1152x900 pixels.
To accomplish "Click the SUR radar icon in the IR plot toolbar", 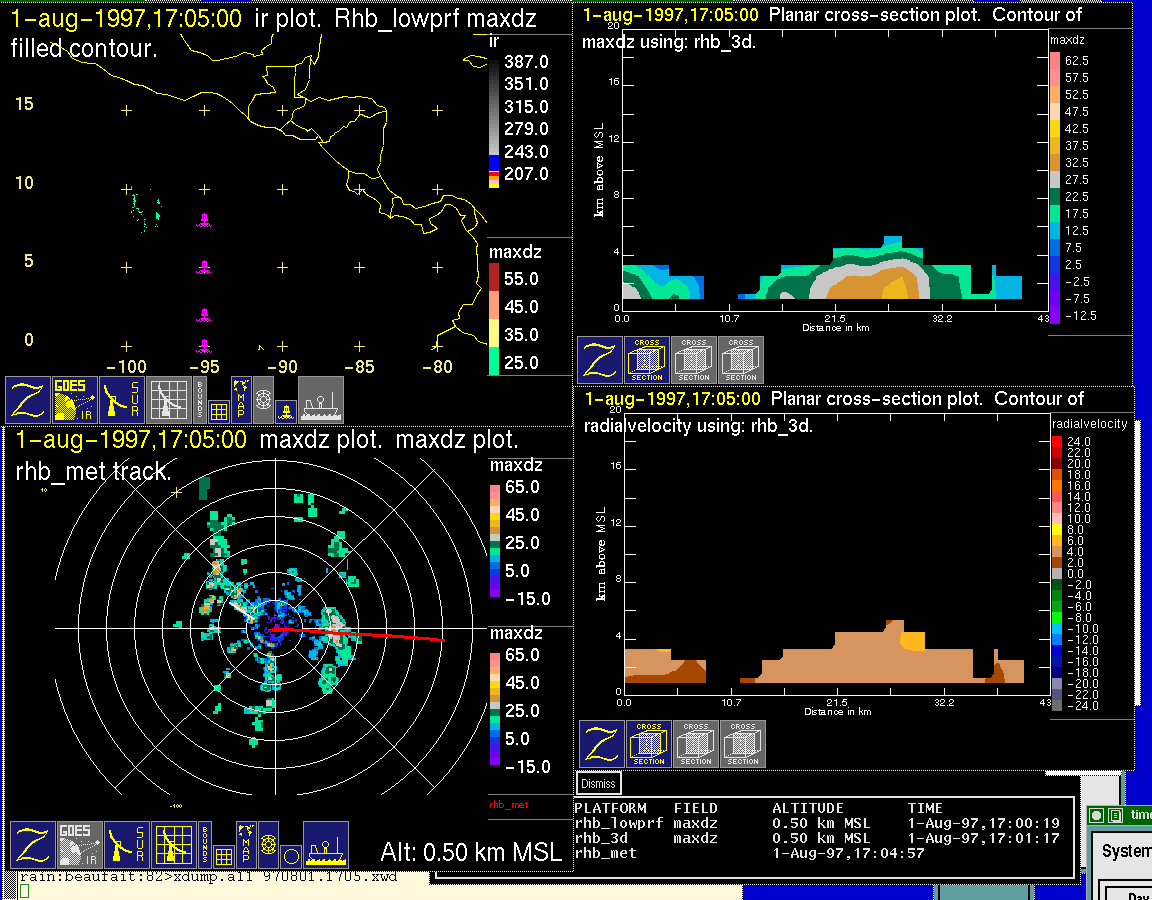I will (123, 400).
